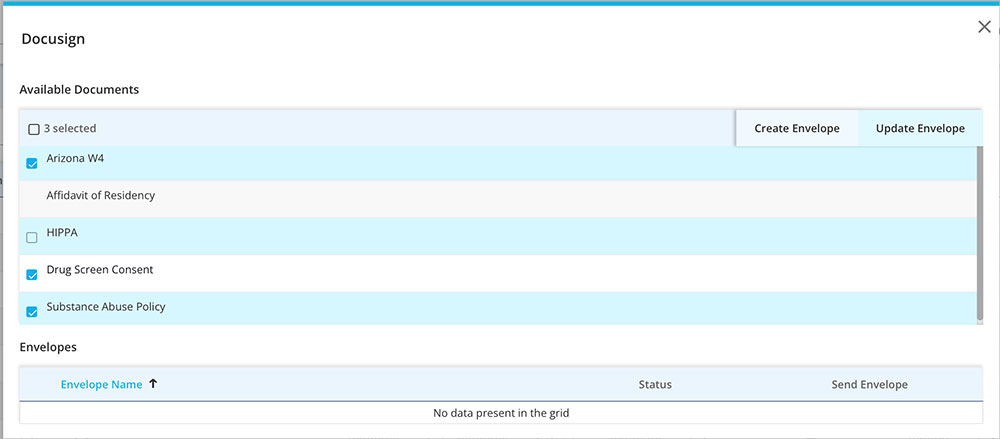Click the Arizona W4 document name

click(x=75, y=158)
